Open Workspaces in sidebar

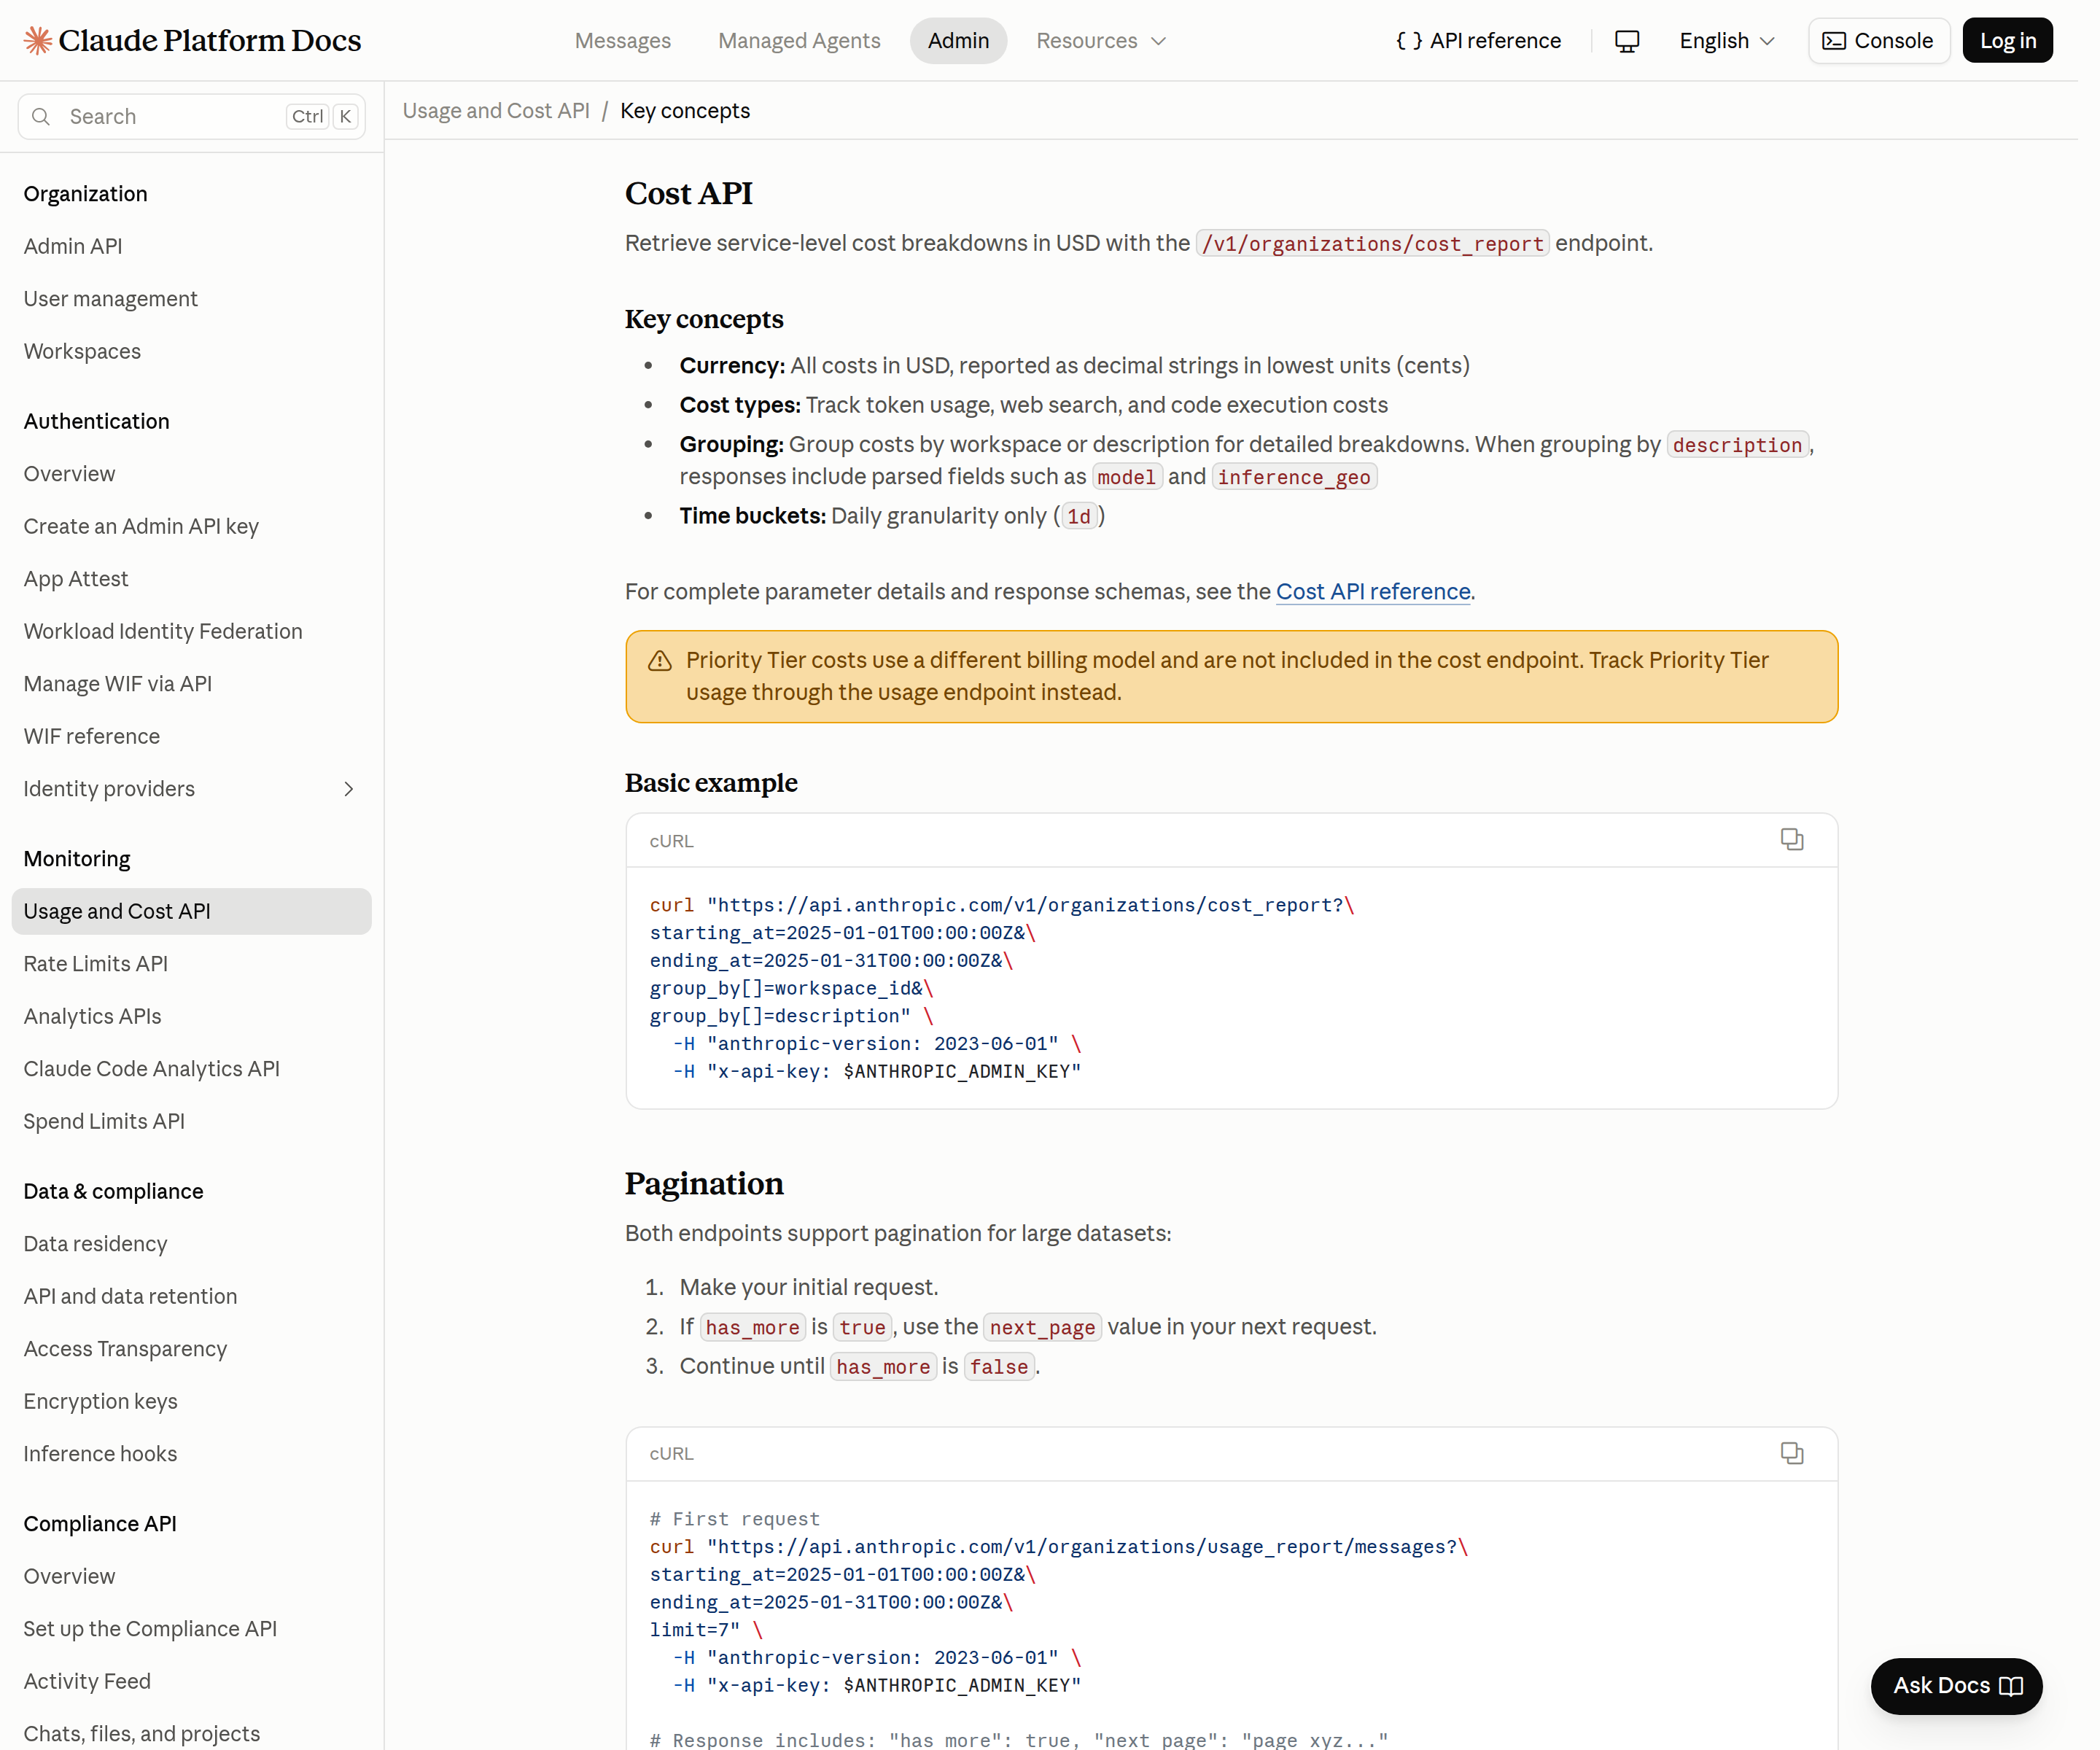[83, 355]
